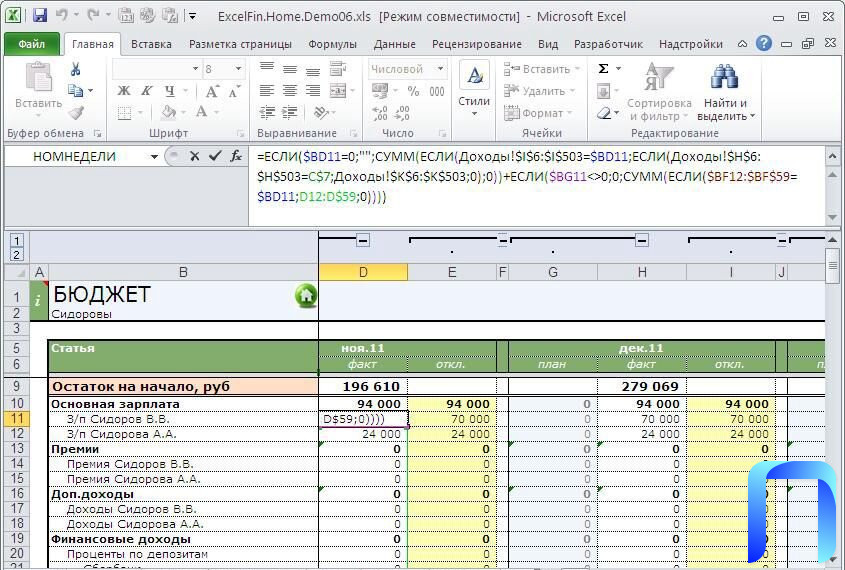Click the Find and Select binoculars icon

[x=724, y=79]
